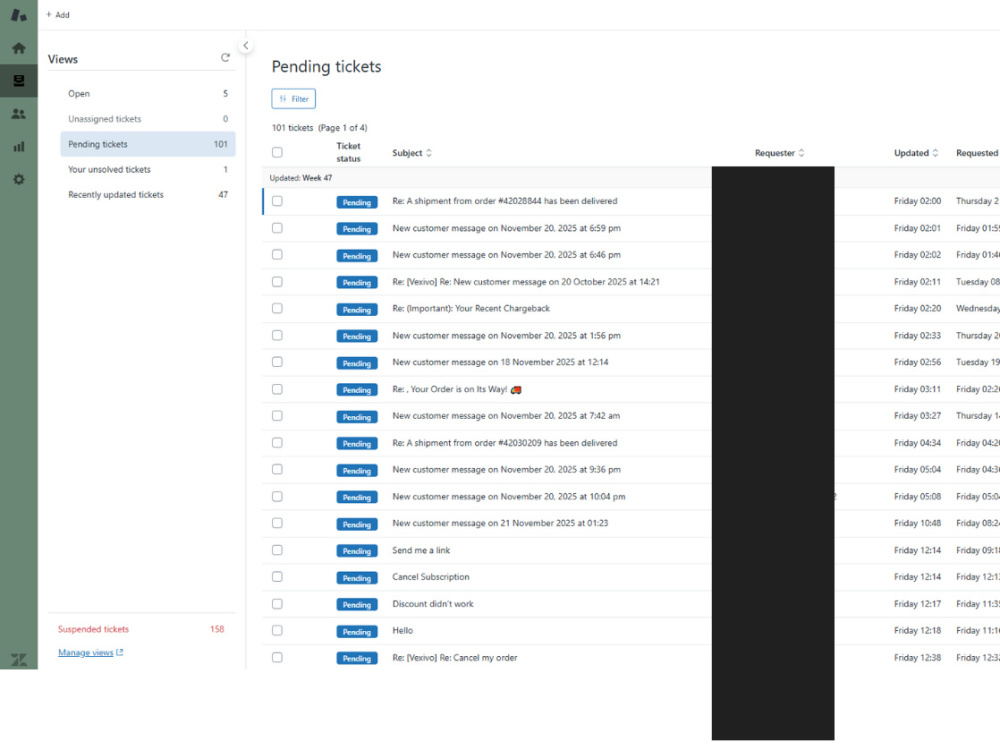Select the Unassigned tickets view
This screenshot has width=1000, height=750.
click(148, 119)
